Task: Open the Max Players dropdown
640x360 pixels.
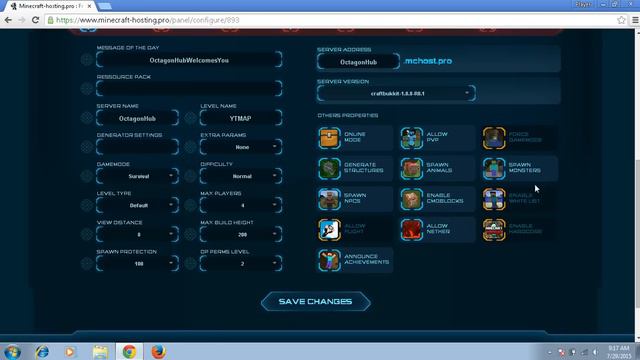Action: coord(241,205)
